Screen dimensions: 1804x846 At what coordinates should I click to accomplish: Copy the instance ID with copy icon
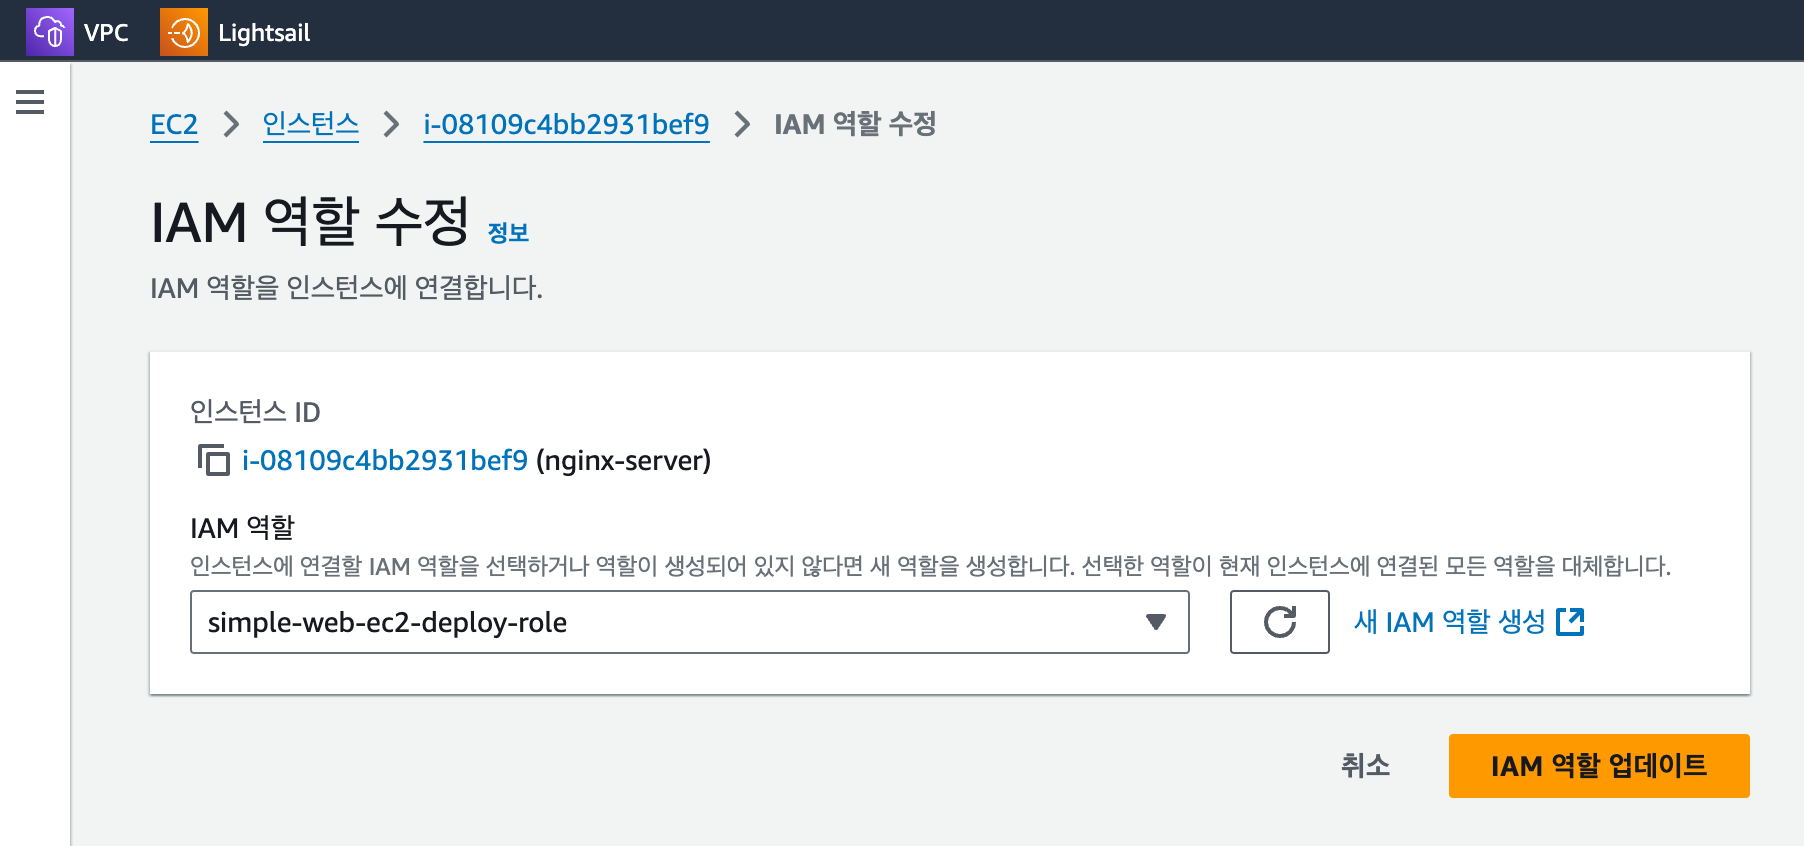pyautogui.click(x=213, y=460)
